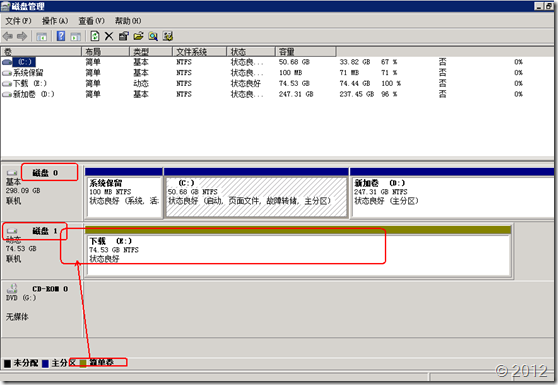The image size is (558, 385).
Task: Click the 237.45 GB free space cell
Action: click(357, 94)
